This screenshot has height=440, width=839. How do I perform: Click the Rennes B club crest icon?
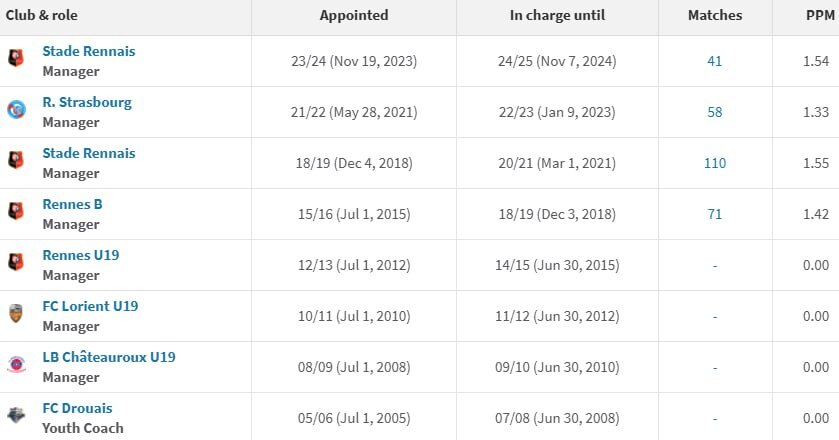16,211
